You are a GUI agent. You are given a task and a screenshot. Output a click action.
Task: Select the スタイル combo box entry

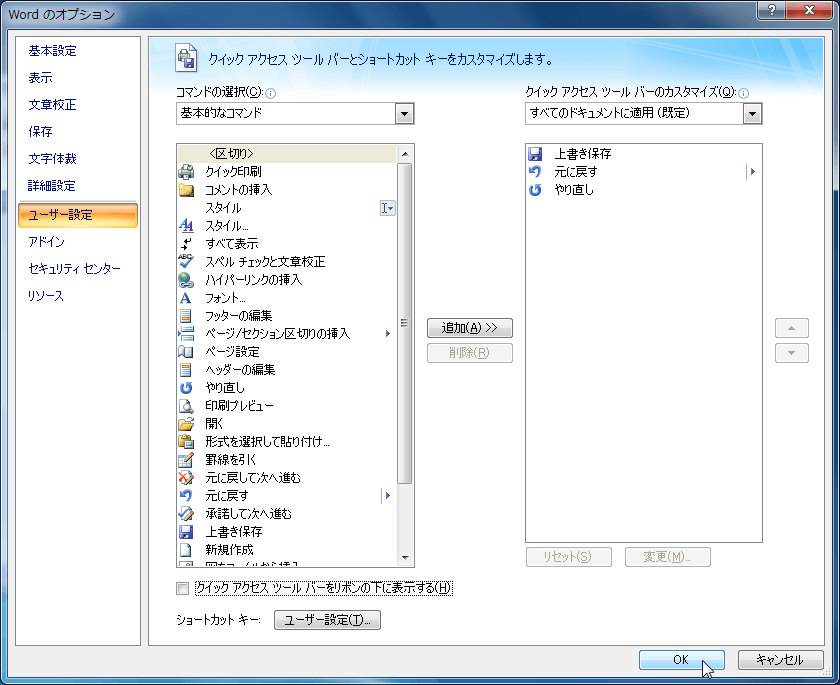tap(288, 208)
